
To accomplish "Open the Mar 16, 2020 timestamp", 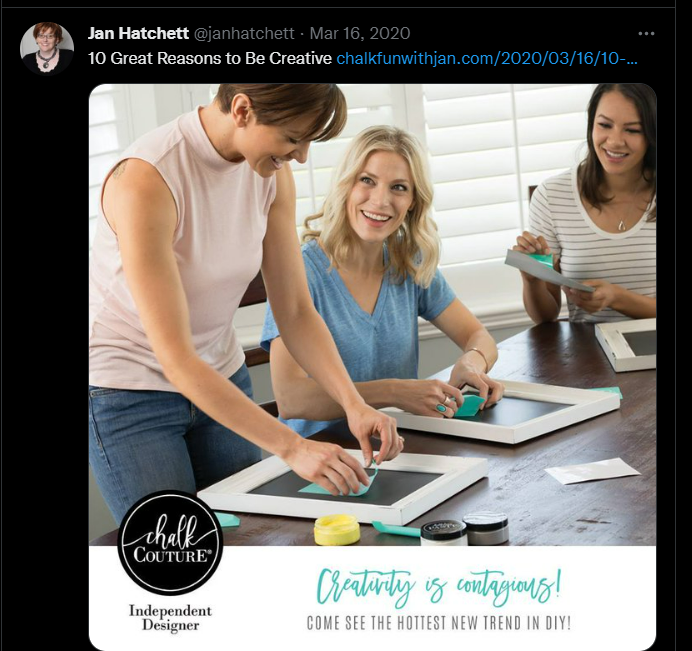I will [x=360, y=33].
